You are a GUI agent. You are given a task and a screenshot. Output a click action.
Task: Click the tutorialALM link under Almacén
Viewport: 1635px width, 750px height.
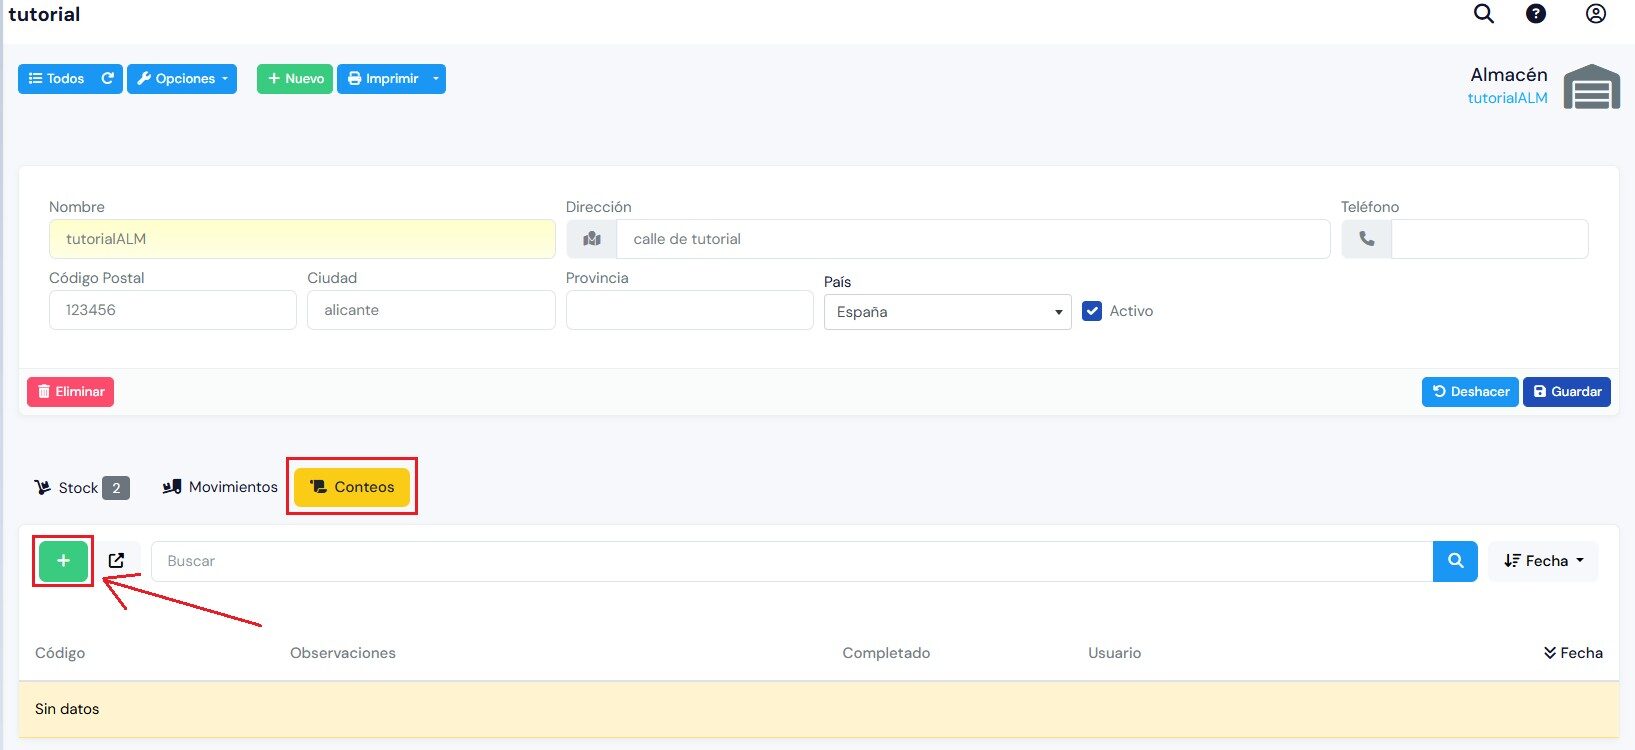pos(1507,98)
